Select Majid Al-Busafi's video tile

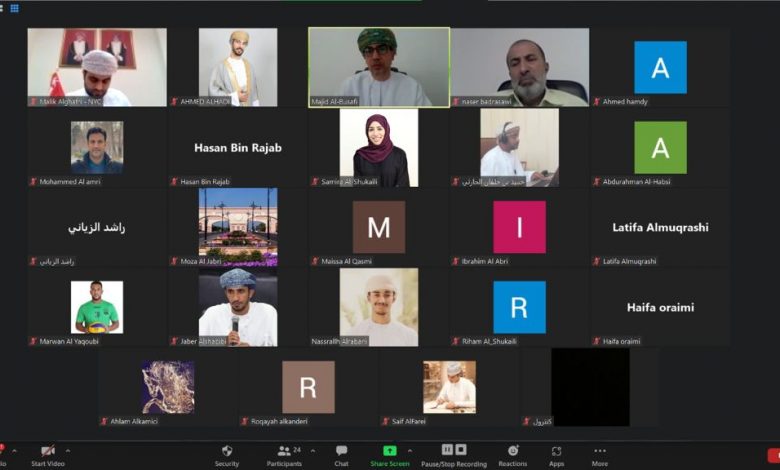coord(378,66)
